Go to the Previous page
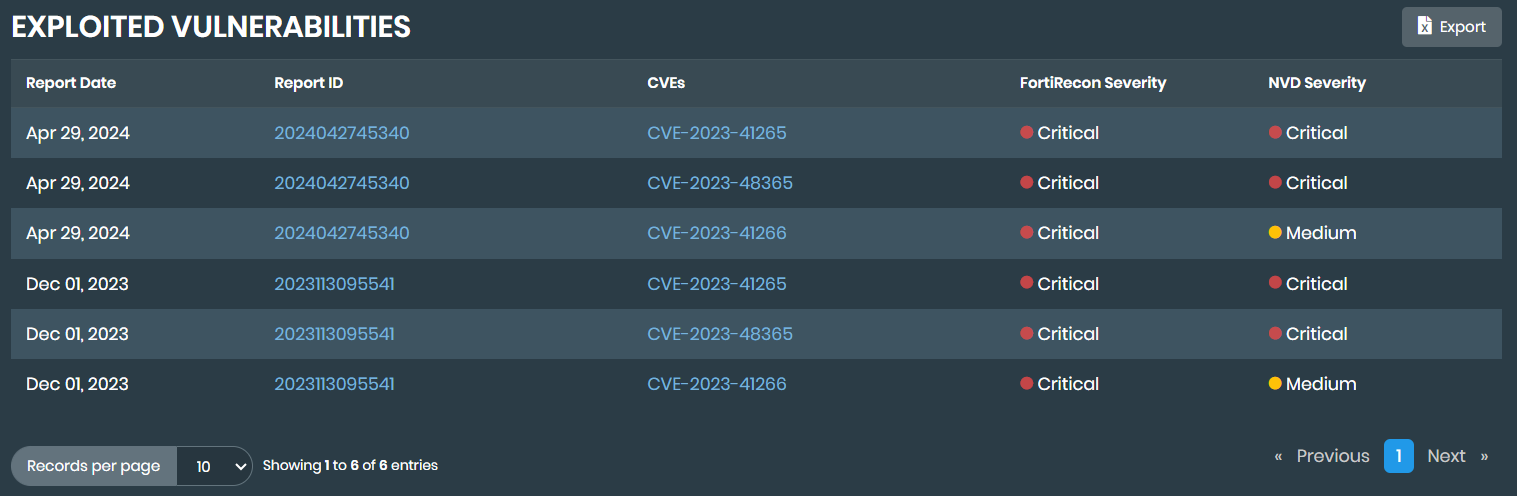The image size is (1517, 496). pos(1332,456)
